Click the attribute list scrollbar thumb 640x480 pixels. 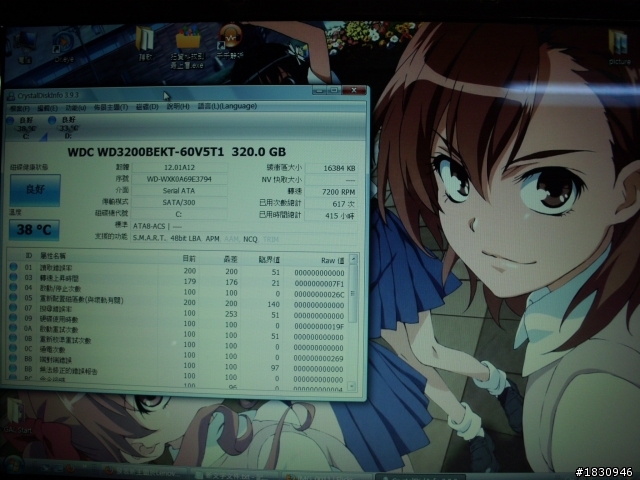(x=353, y=294)
